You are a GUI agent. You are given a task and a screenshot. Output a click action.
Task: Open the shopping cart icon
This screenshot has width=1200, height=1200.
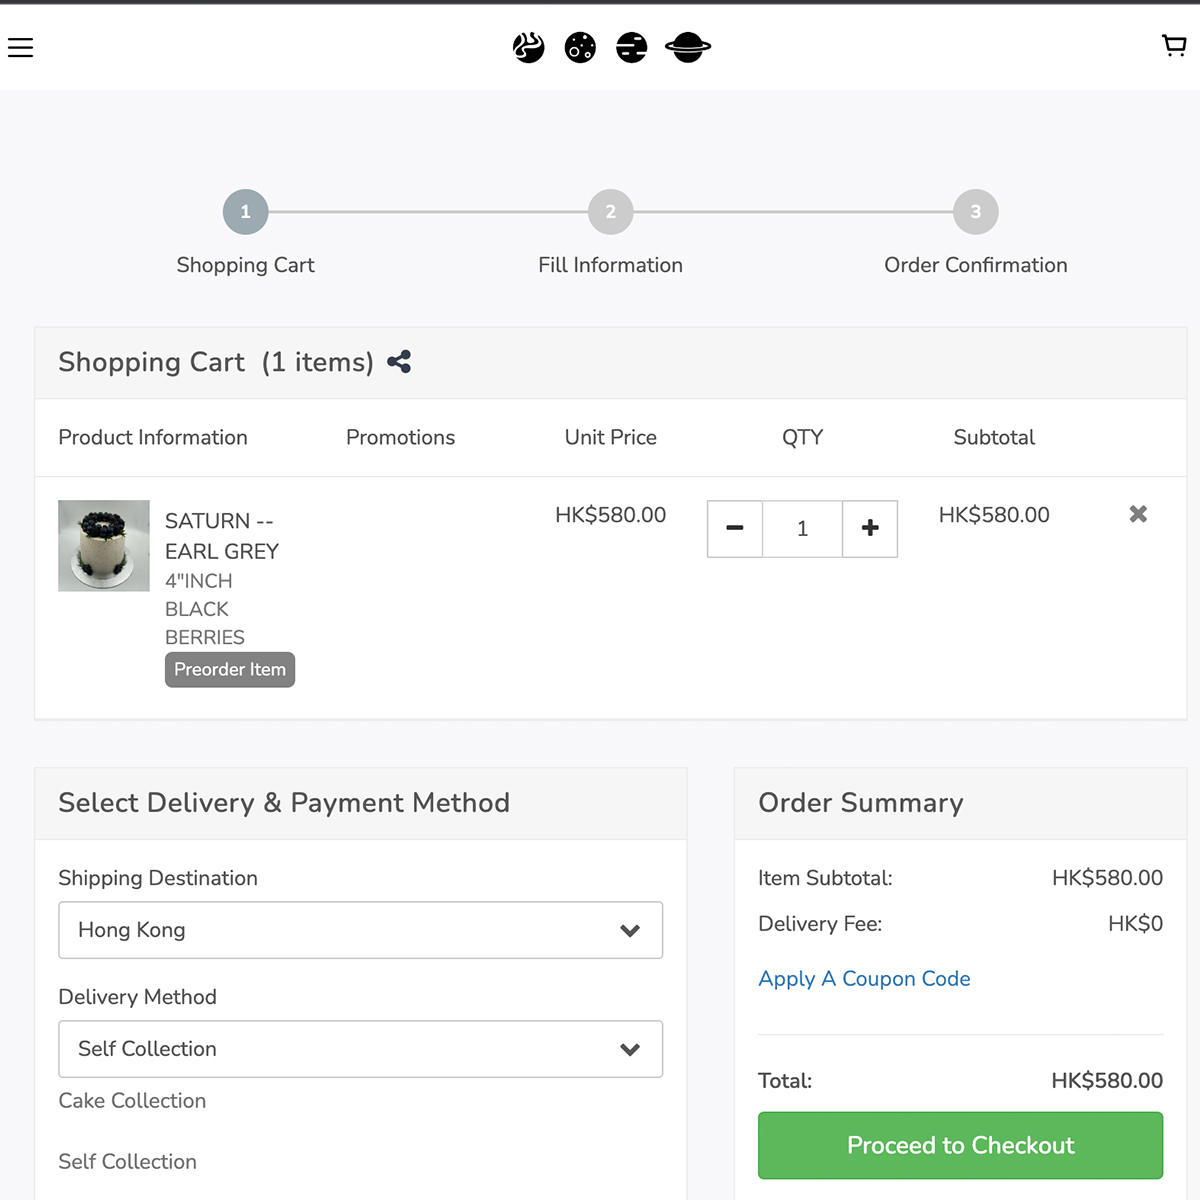point(1174,46)
